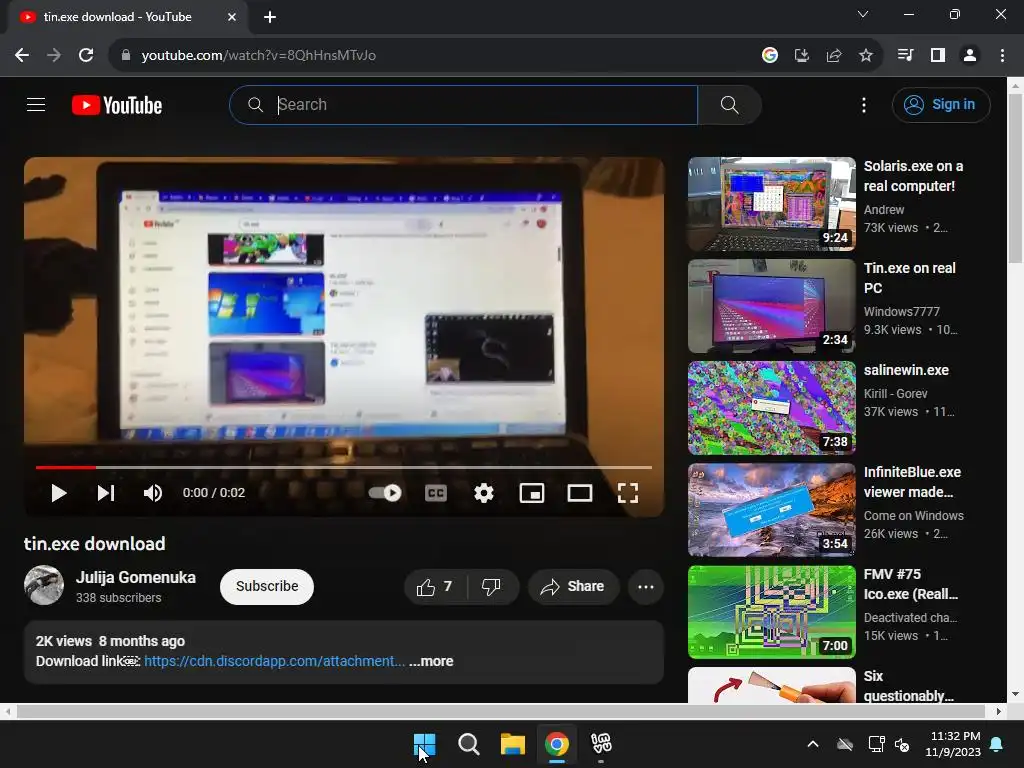Like the video with thumbs up
The width and height of the screenshot is (1024, 768).
click(436, 586)
